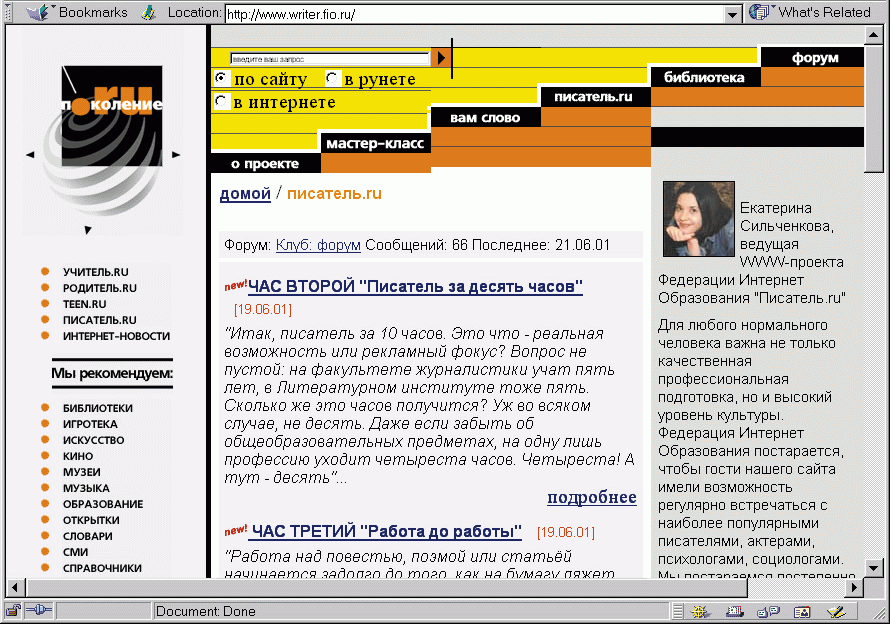
Task: Click the orange search arrow button
Action: coord(441,59)
